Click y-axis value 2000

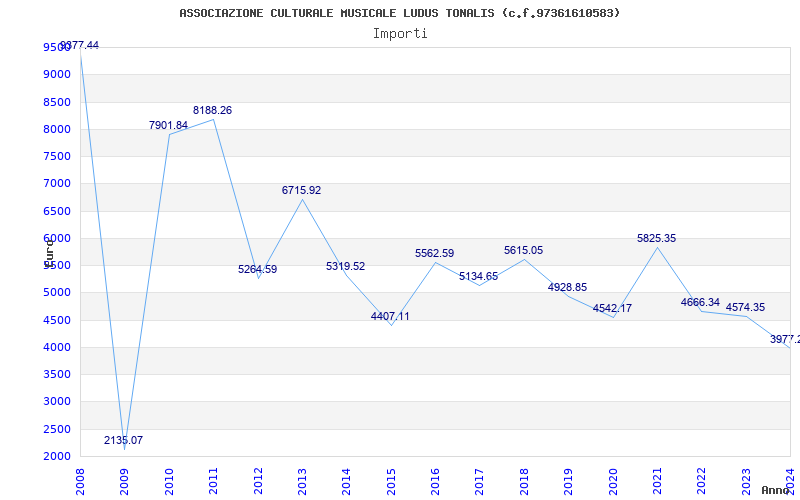click(57, 457)
